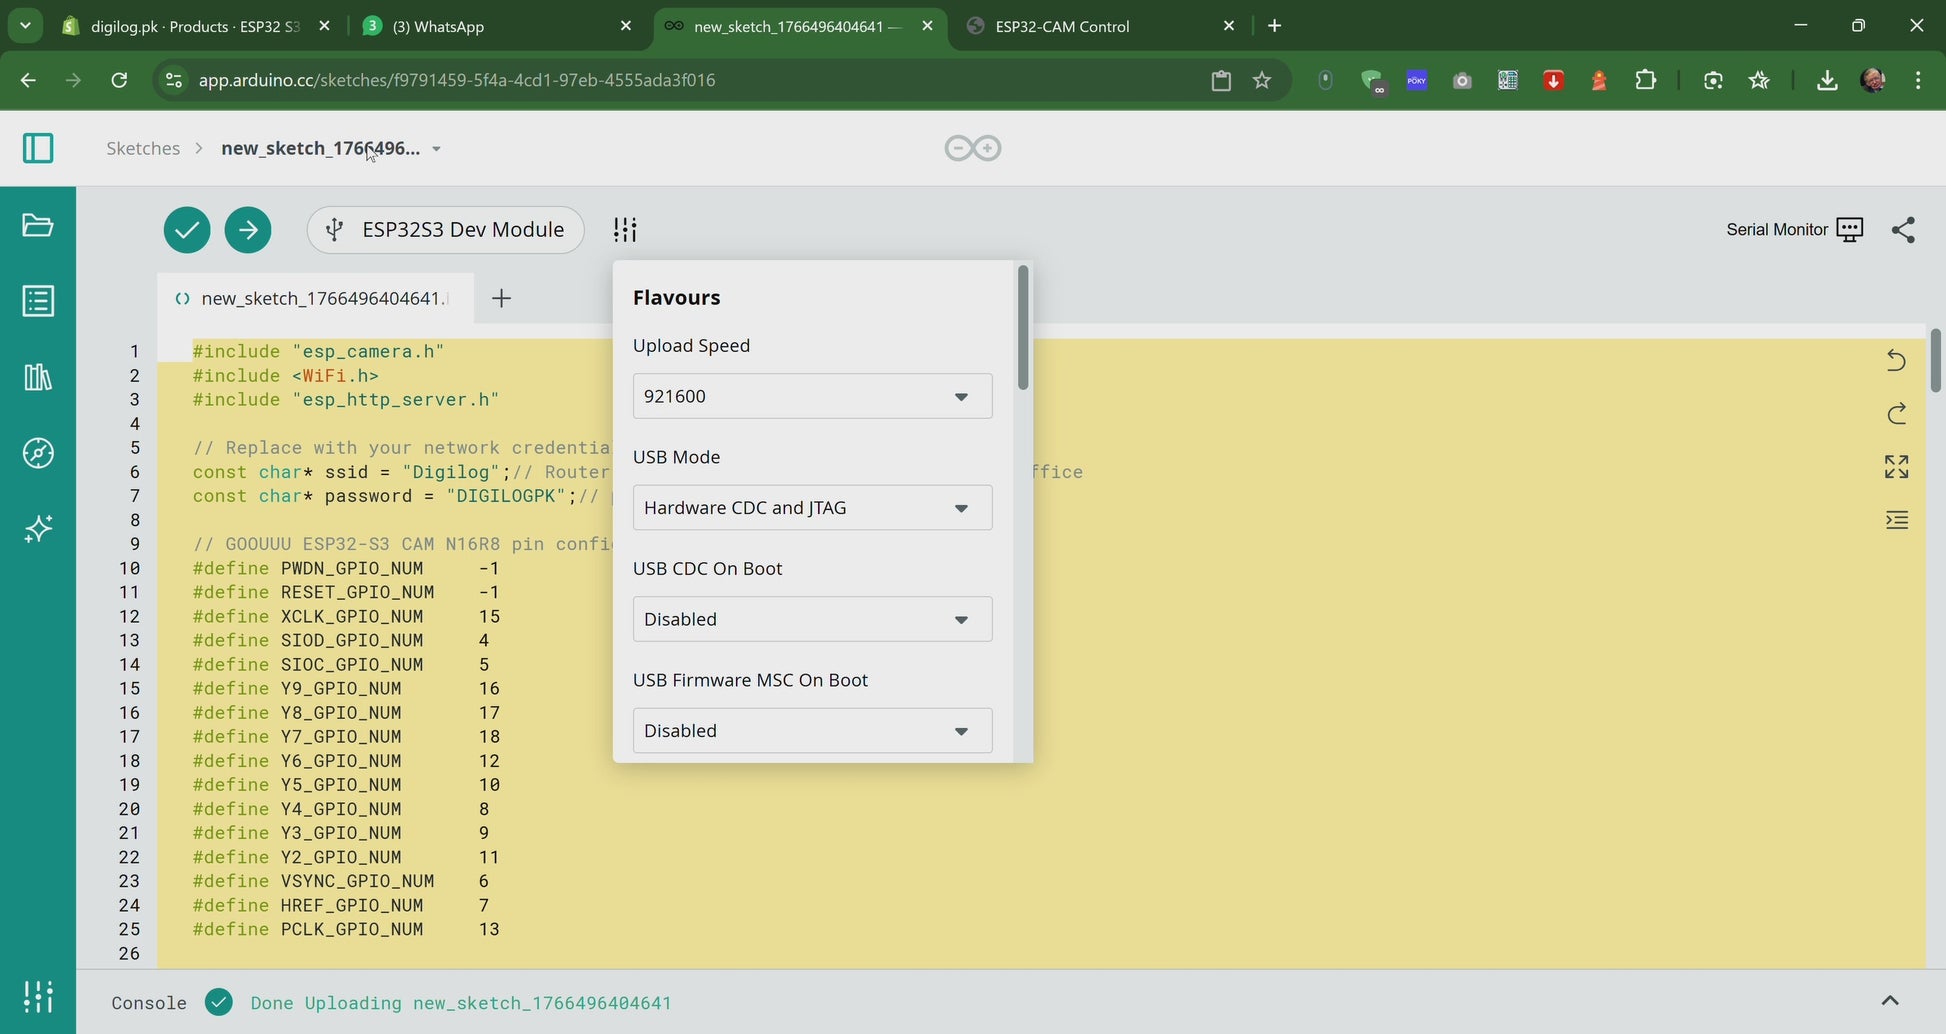The width and height of the screenshot is (1946, 1034).
Task: Open the Serial Monitor
Action: coord(1794,230)
